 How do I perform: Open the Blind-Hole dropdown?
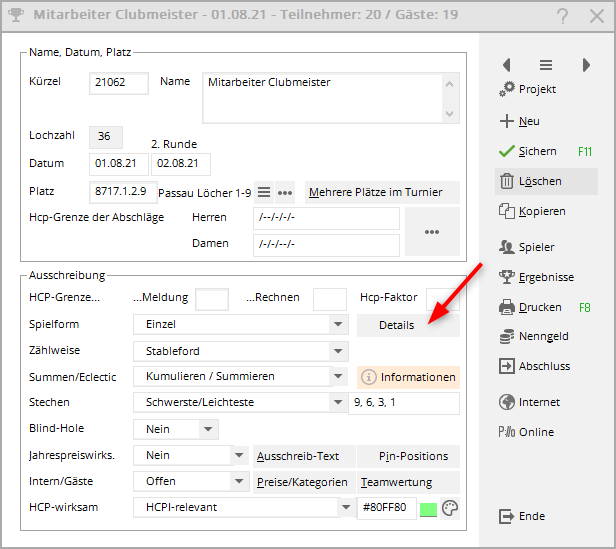208,429
